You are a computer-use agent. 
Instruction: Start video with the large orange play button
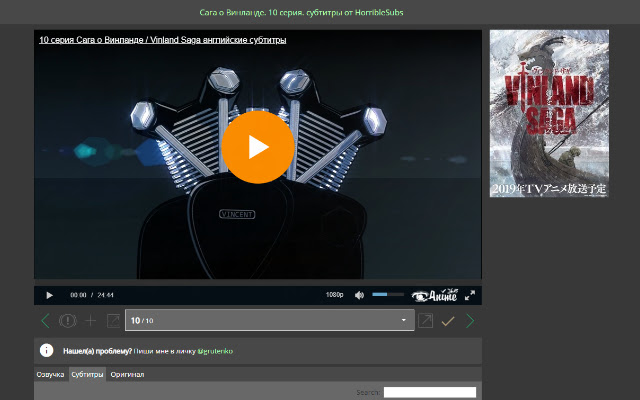tap(258, 147)
